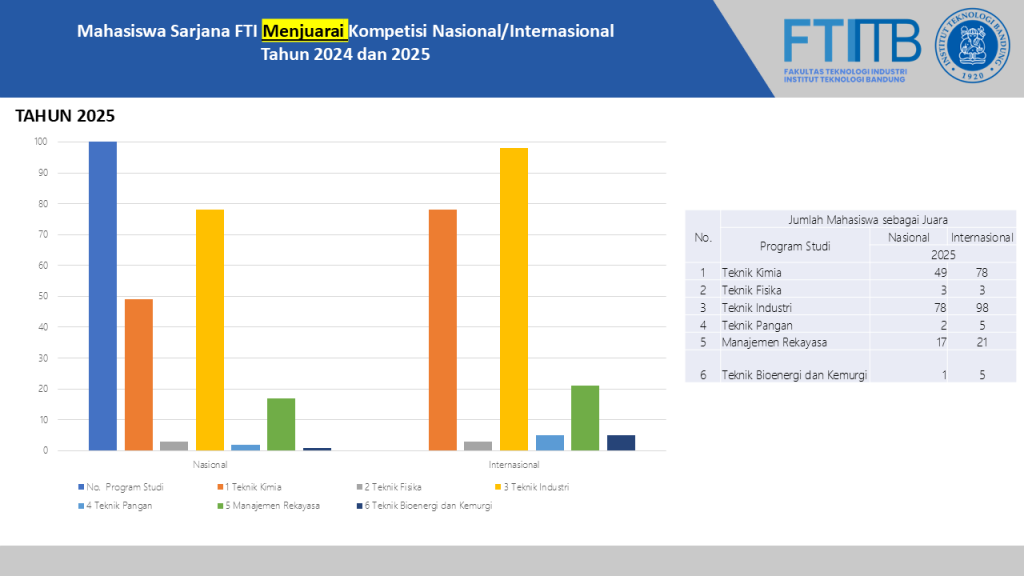
Task: Click the Internasional table column header
Action: [982, 237]
